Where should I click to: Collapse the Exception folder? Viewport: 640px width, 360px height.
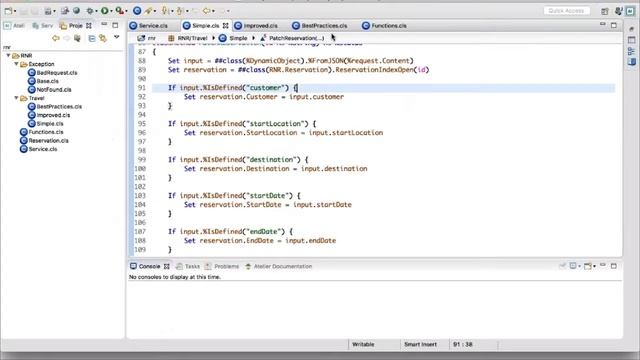16,64
